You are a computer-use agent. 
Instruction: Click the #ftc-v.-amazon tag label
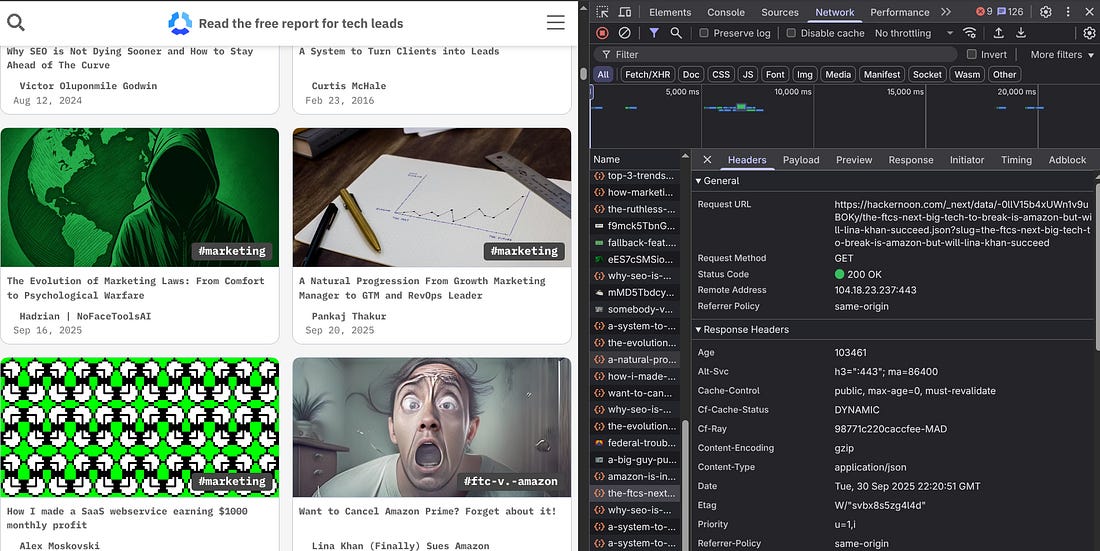511,481
